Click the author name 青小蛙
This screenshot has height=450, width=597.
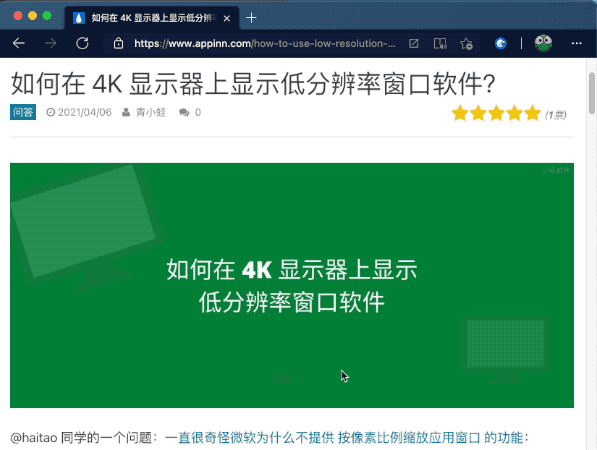(x=151, y=112)
